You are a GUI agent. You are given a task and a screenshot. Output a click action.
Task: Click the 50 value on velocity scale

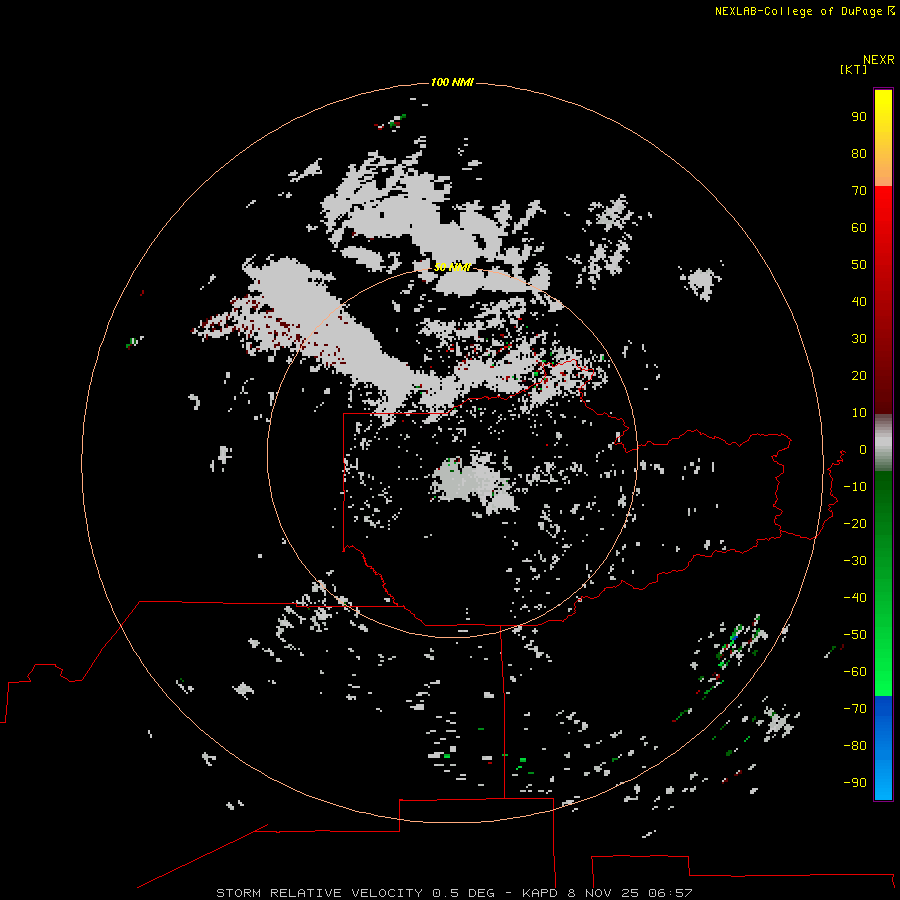[x=859, y=265]
